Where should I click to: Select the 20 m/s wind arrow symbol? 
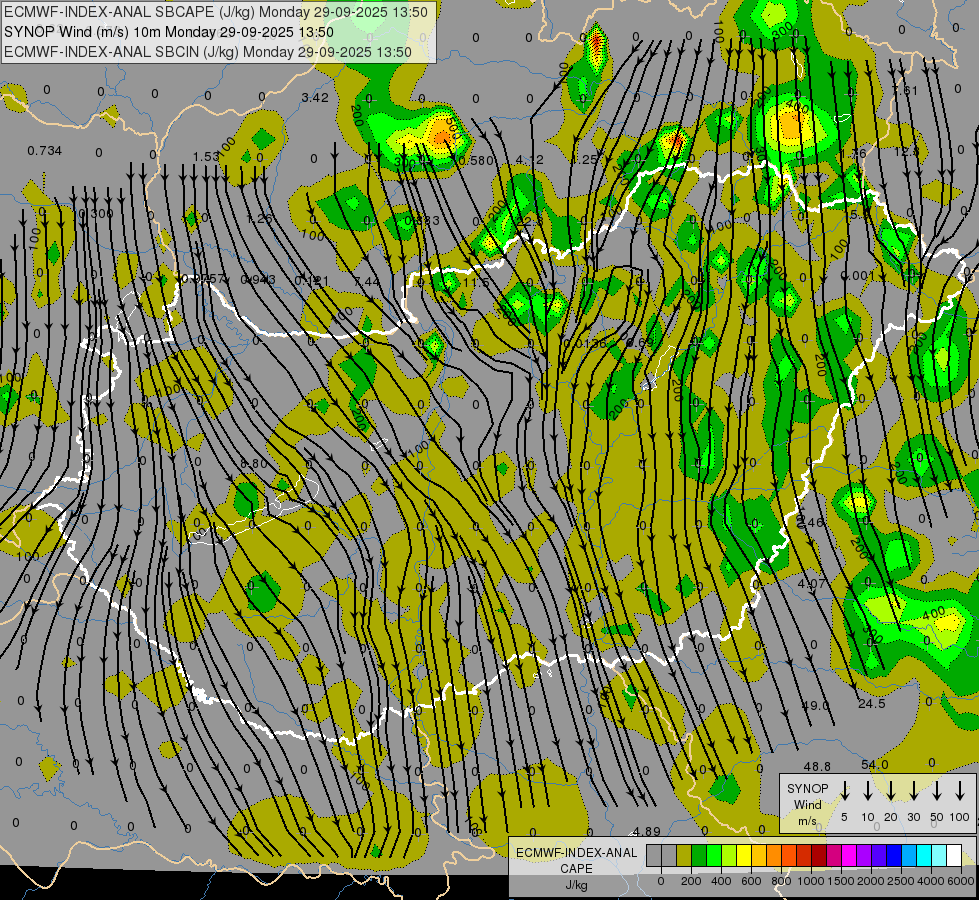click(891, 791)
